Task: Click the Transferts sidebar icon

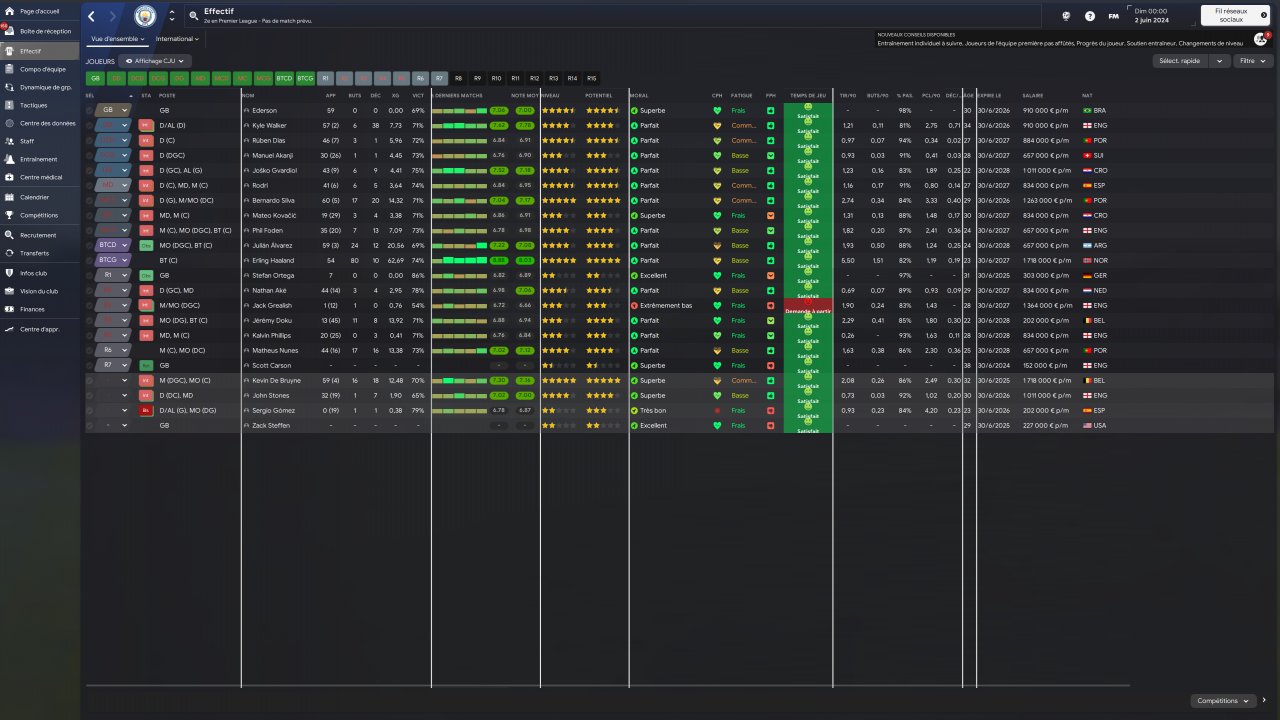Action: 10,253
